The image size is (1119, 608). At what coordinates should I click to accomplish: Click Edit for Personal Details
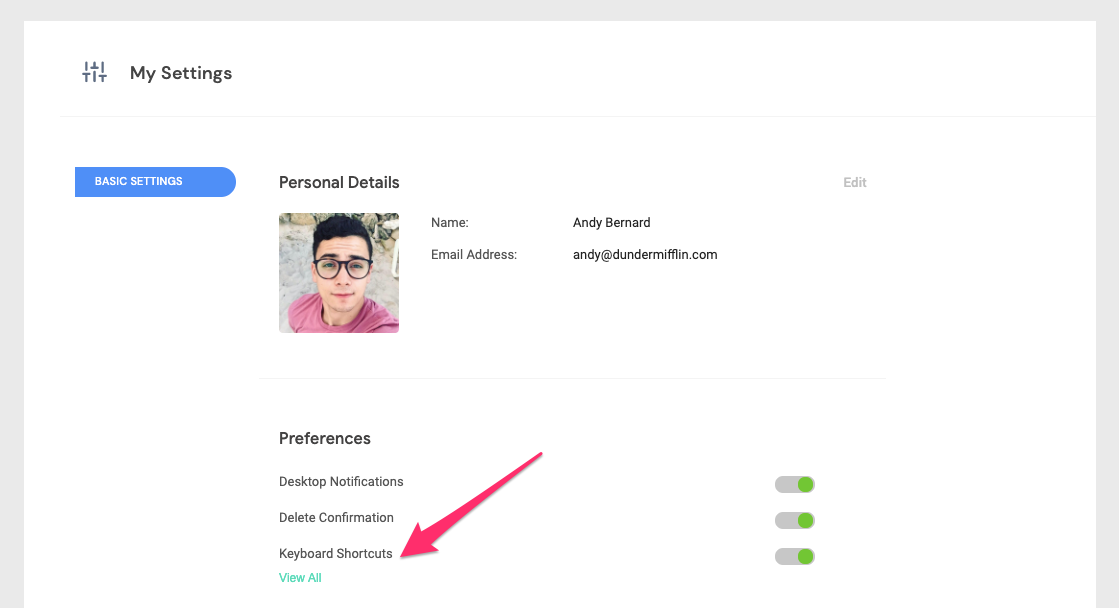(x=854, y=183)
